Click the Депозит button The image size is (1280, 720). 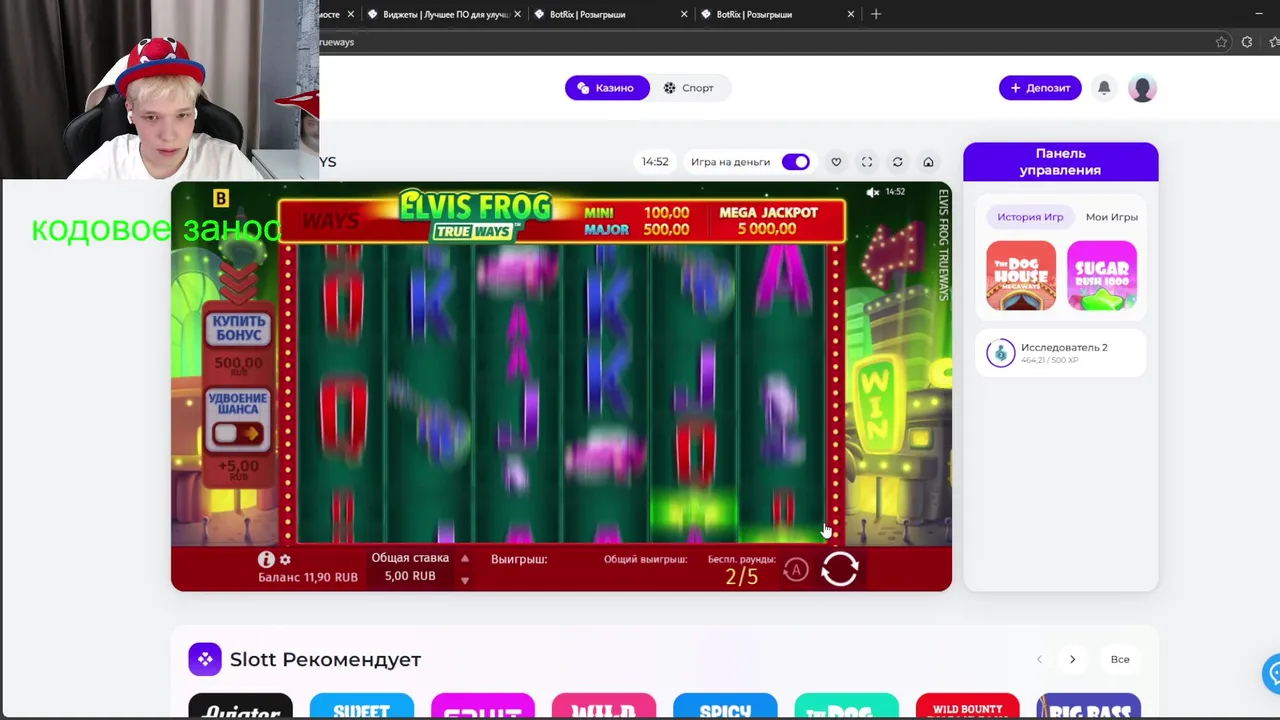click(1040, 88)
